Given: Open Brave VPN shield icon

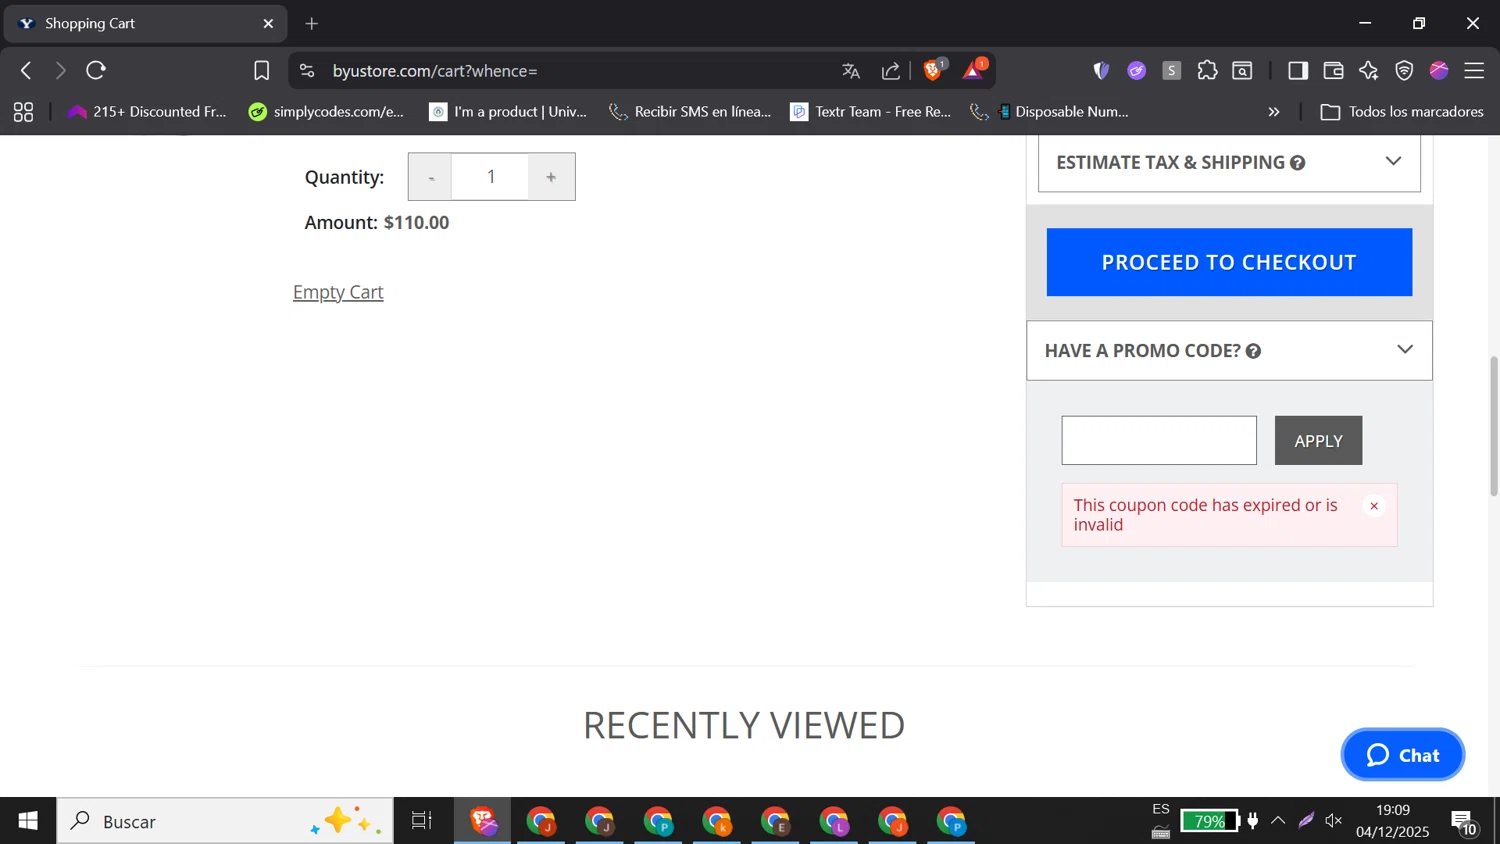Looking at the screenshot, I should [x=1404, y=71].
